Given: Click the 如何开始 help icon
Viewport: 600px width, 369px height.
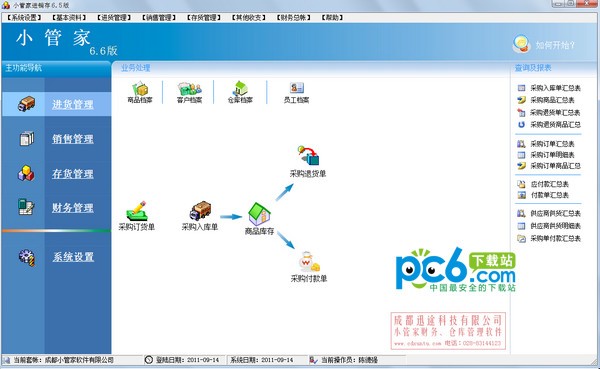Looking at the screenshot, I should tap(521, 44).
